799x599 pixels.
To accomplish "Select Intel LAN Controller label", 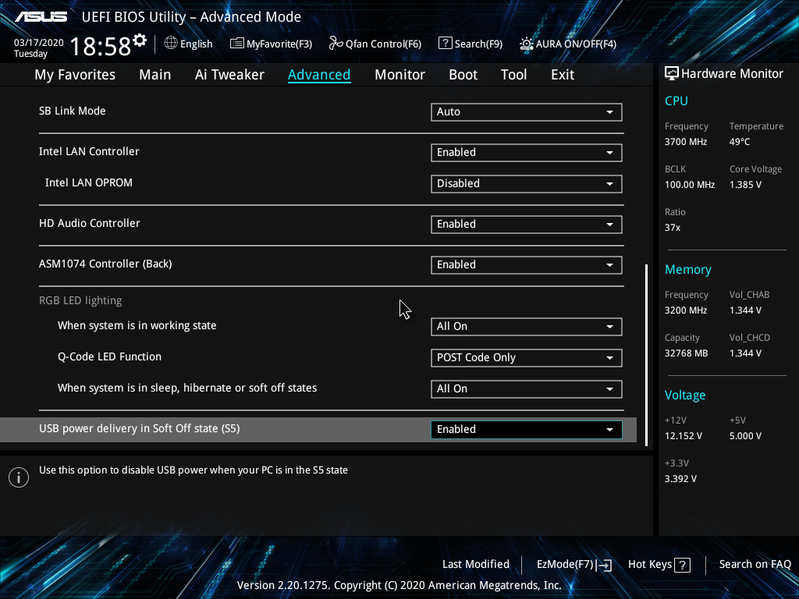I will coord(89,151).
